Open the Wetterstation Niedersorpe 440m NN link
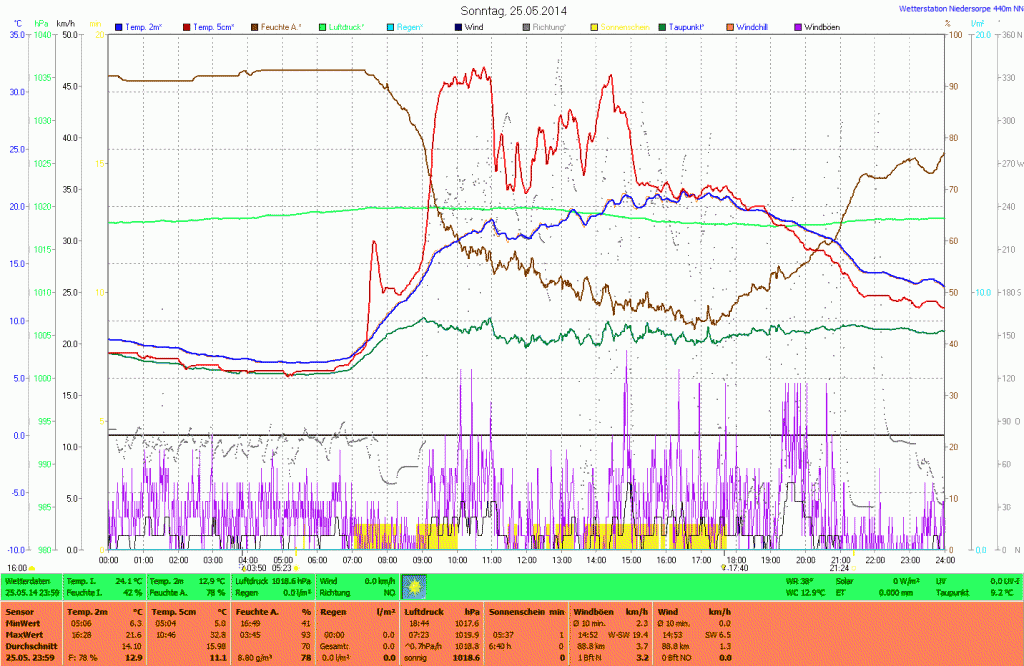Screen dimensions: 1024x666 coord(957,8)
